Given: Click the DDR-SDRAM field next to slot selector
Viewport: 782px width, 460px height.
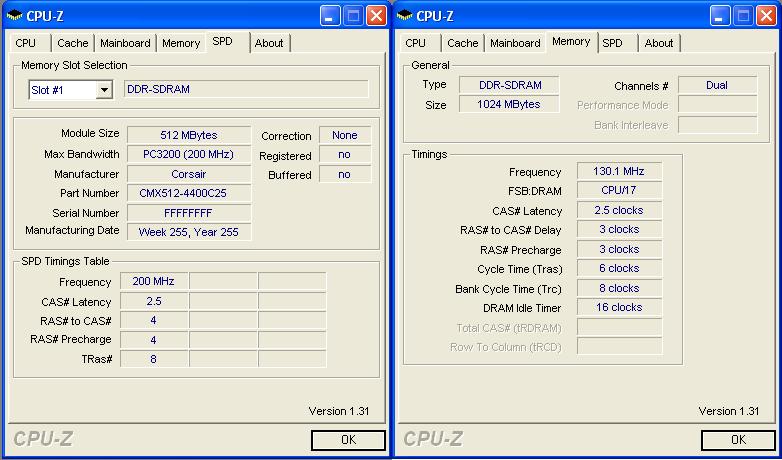Looking at the screenshot, I should (246, 89).
